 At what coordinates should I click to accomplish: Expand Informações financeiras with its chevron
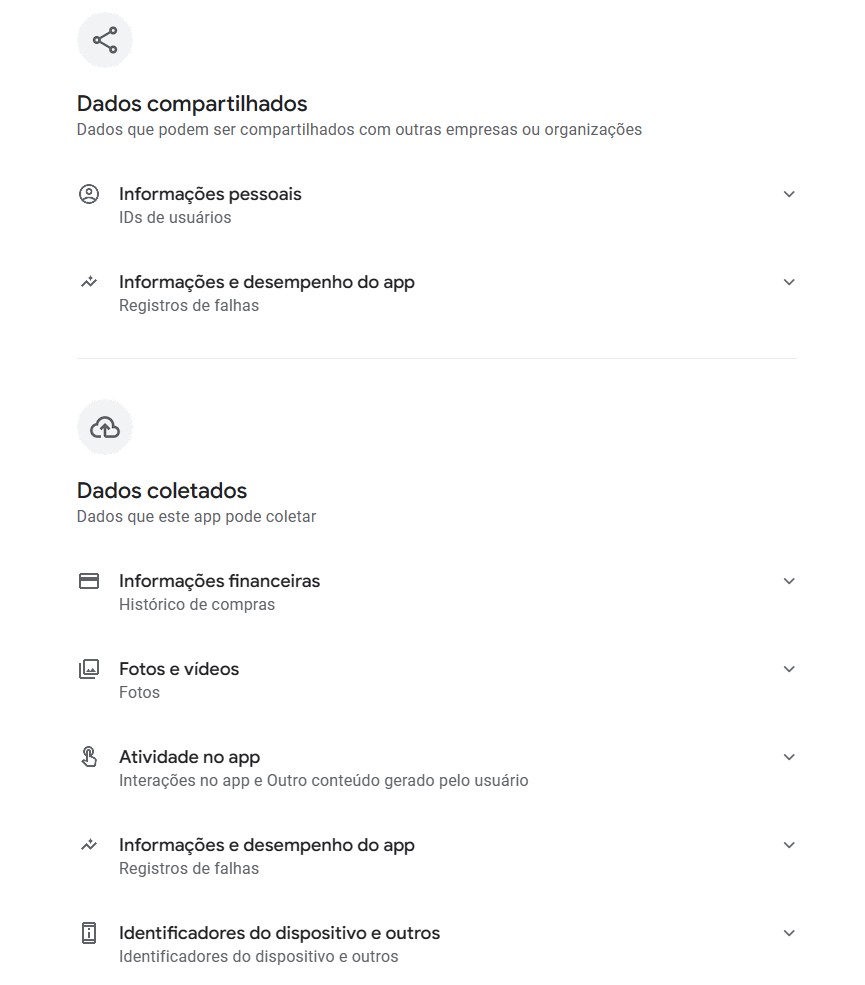pos(789,581)
